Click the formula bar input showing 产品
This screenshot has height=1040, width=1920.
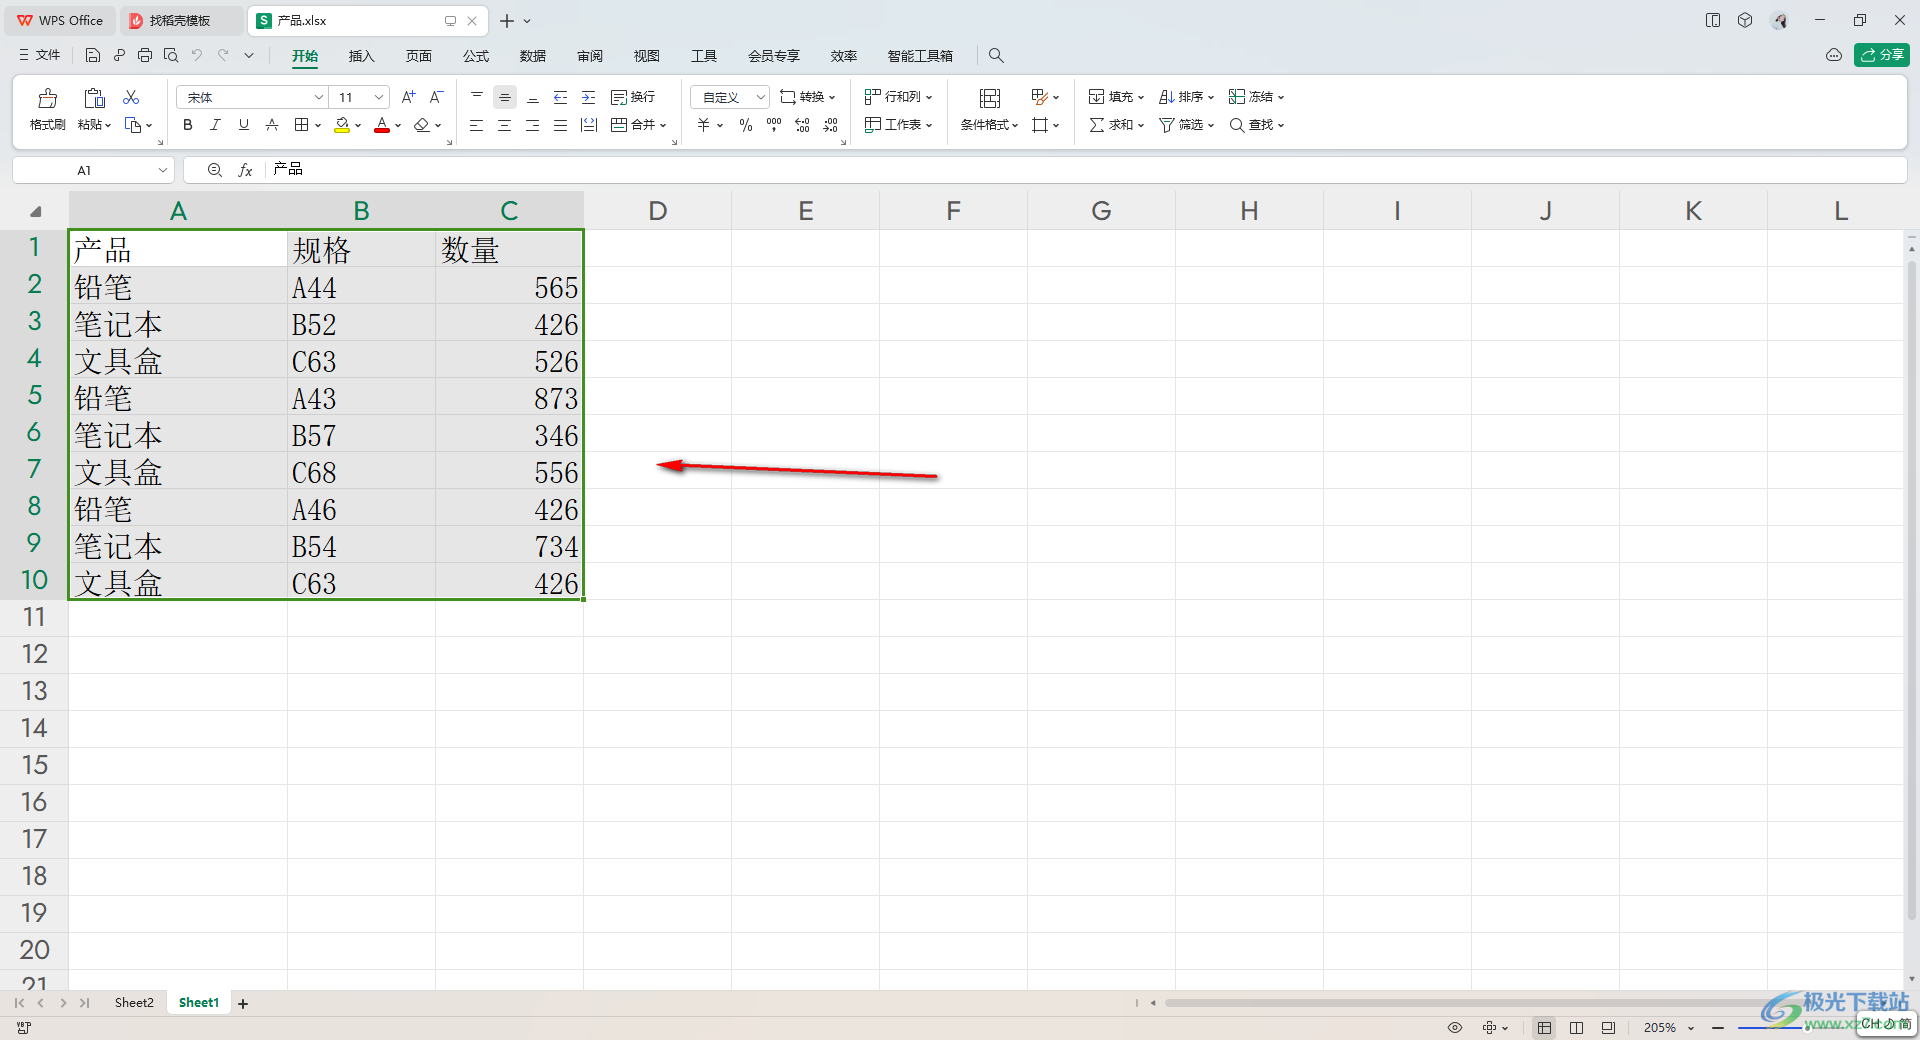1085,170
